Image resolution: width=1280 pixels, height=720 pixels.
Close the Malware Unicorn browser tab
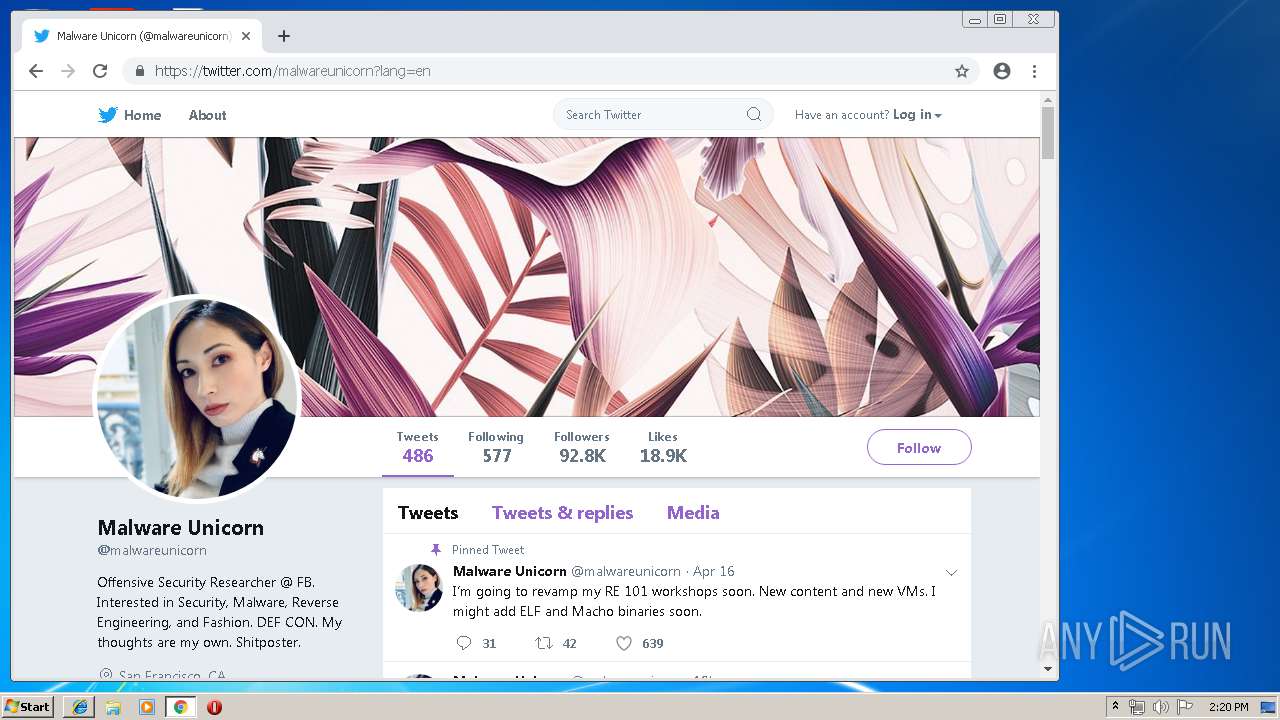pos(246,36)
